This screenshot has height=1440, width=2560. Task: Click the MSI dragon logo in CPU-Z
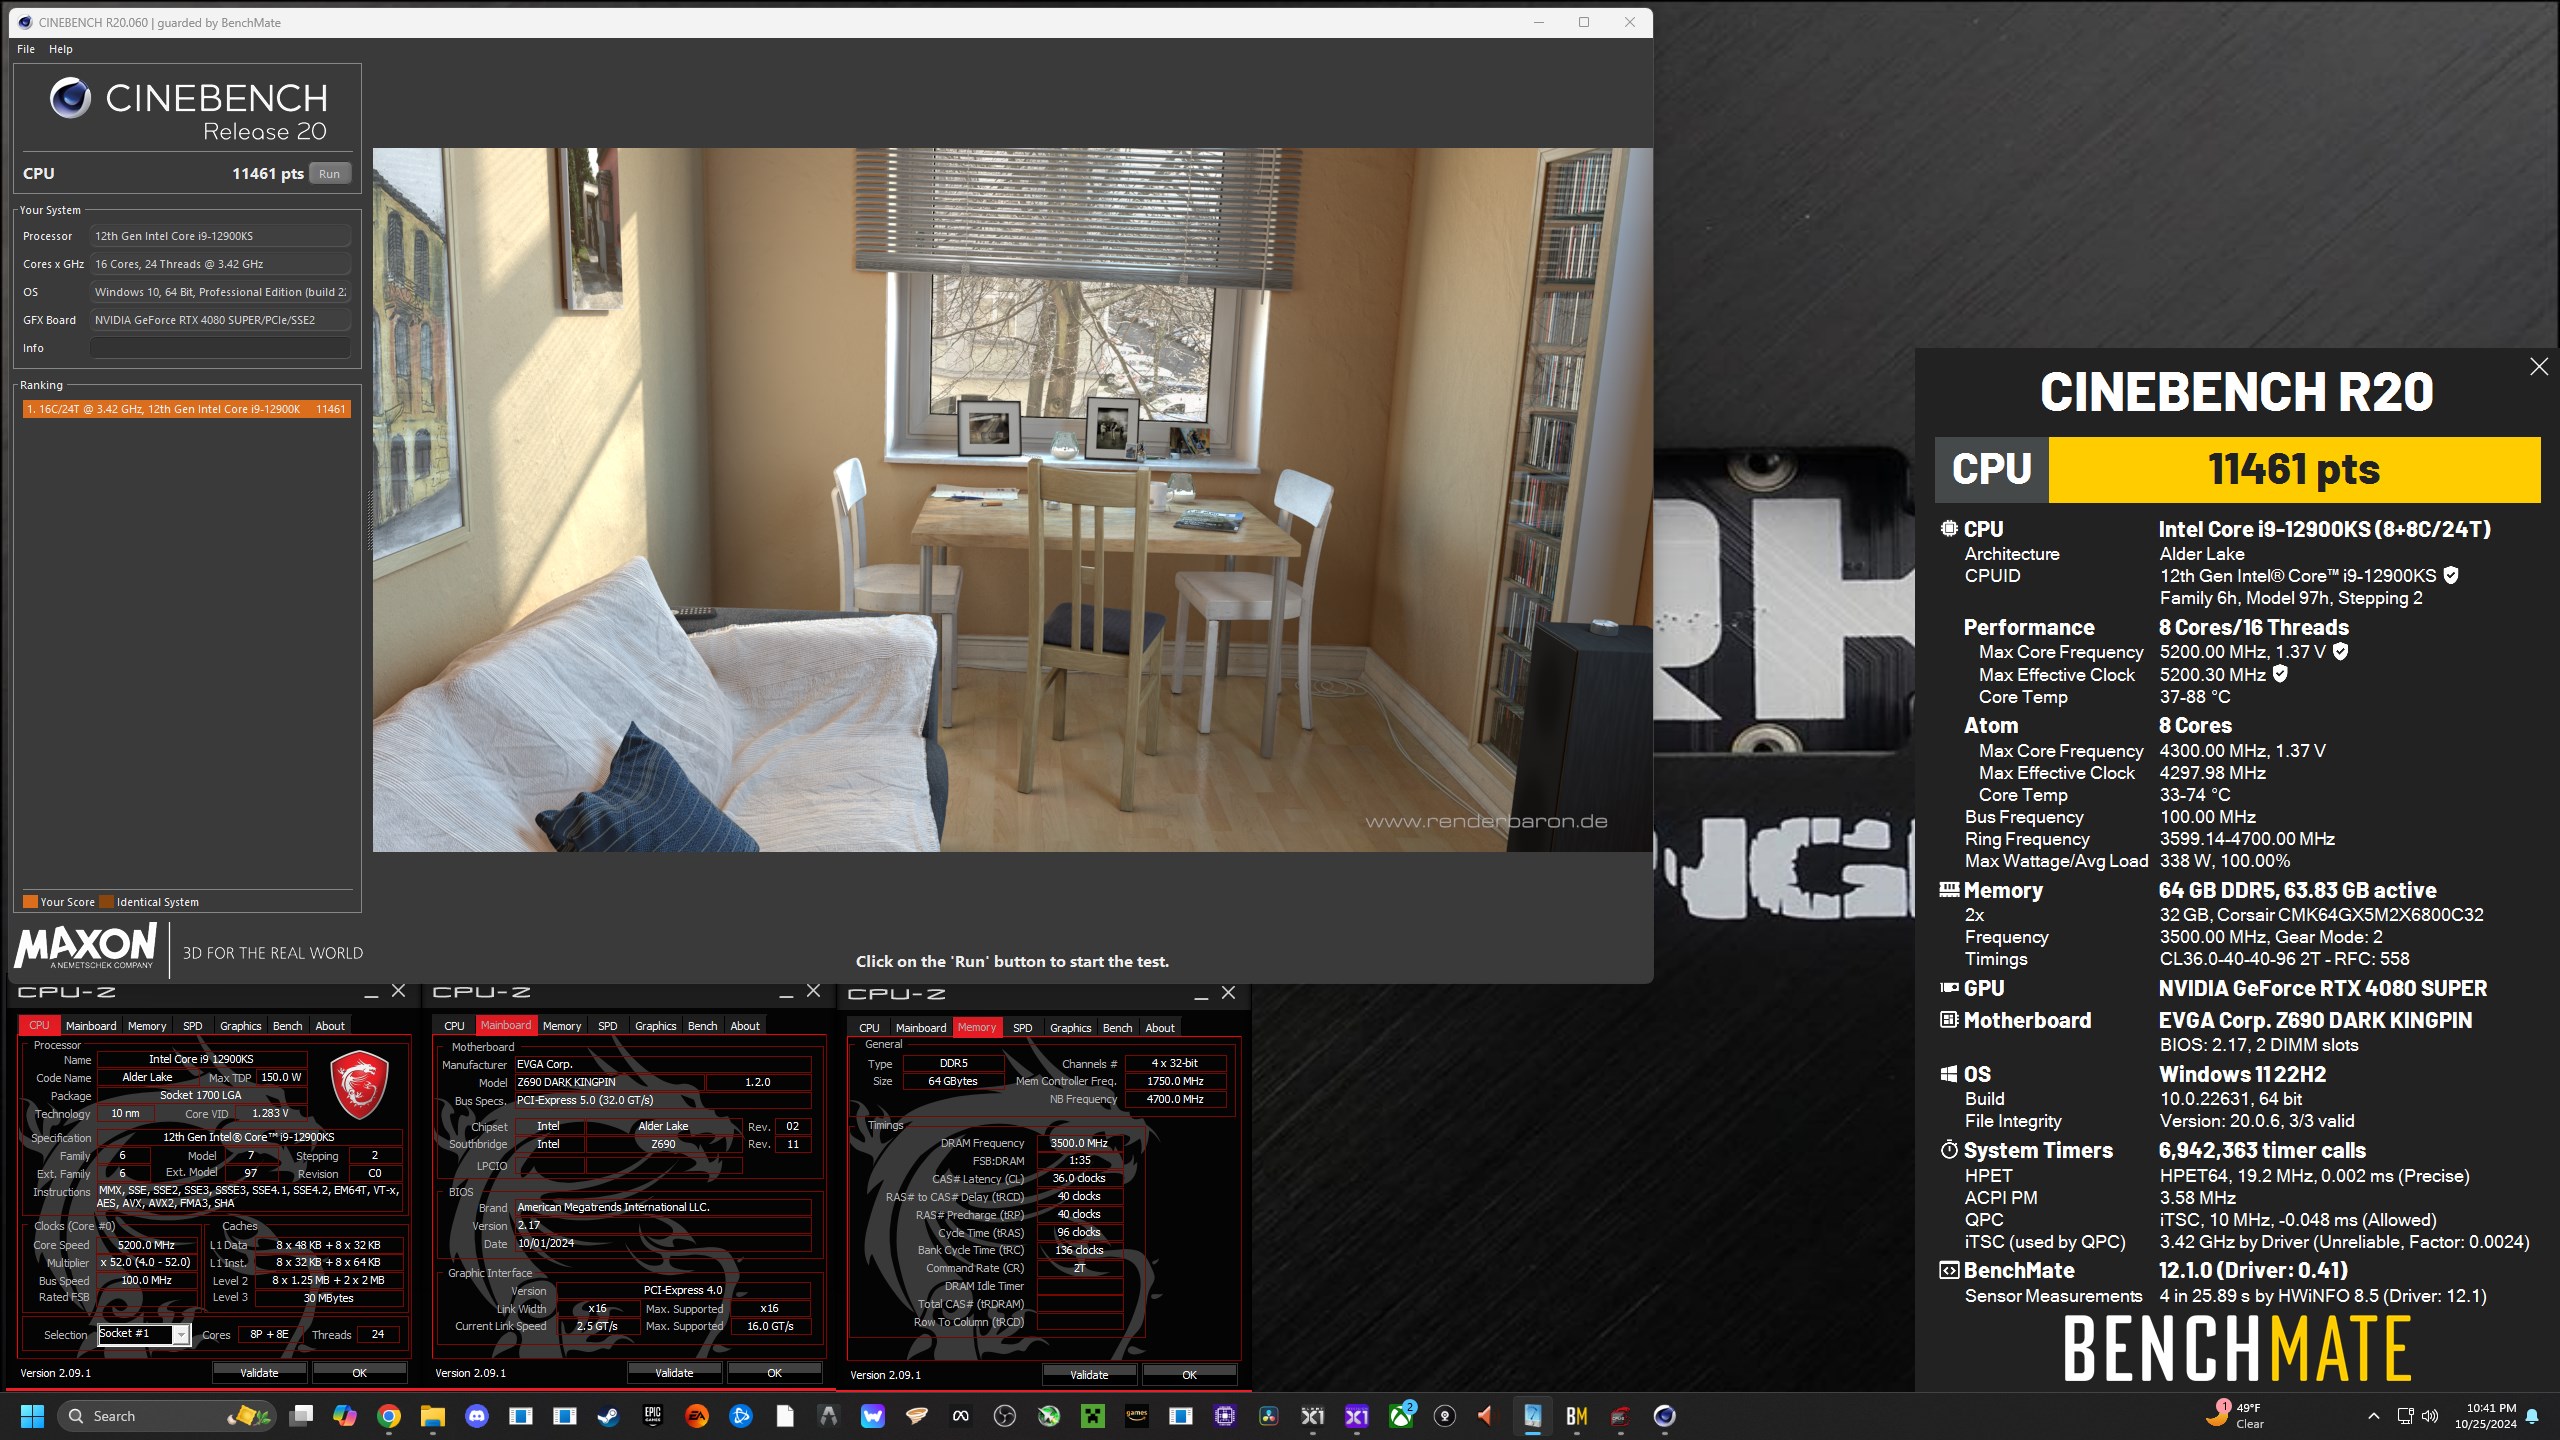tap(359, 1084)
